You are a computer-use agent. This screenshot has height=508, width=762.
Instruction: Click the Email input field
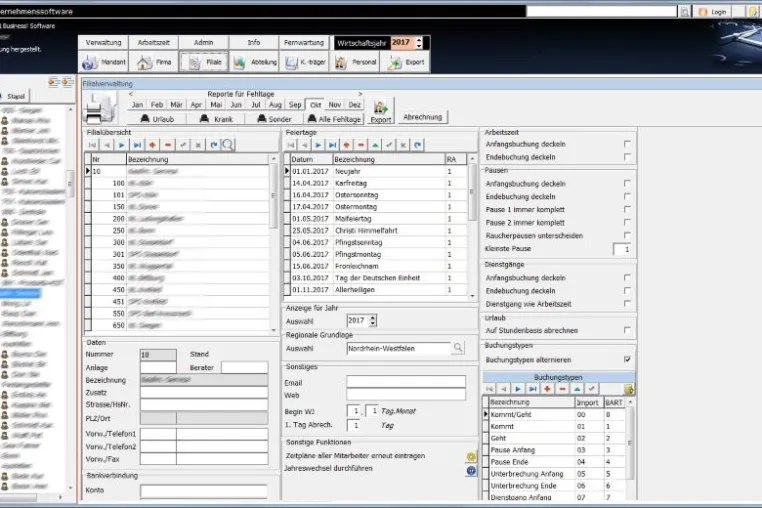click(x=406, y=382)
